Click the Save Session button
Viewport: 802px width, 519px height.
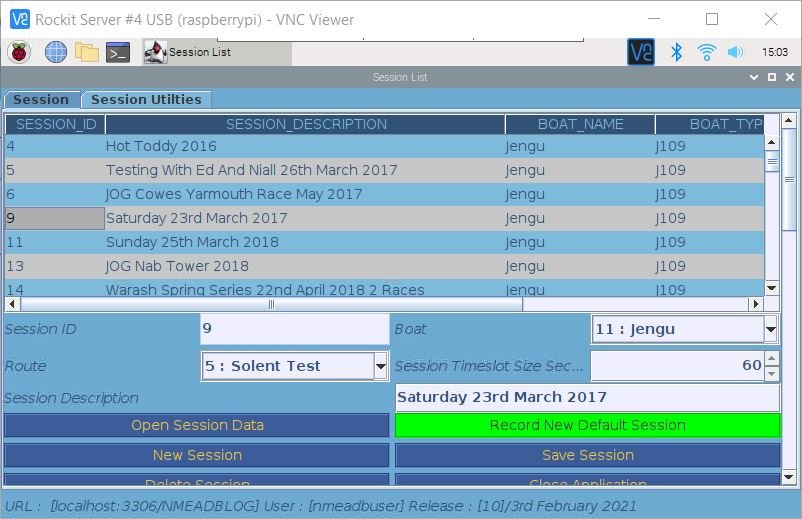pos(587,455)
